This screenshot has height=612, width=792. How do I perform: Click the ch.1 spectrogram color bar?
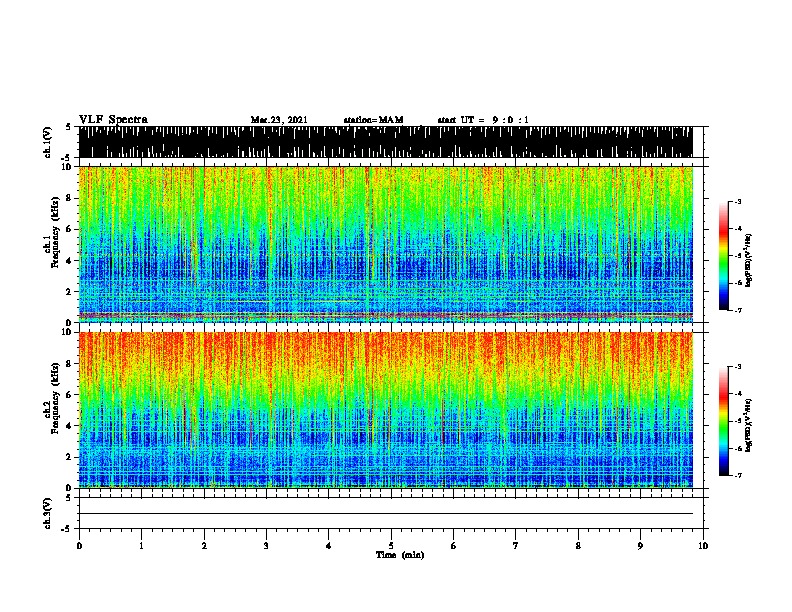tap(723, 256)
